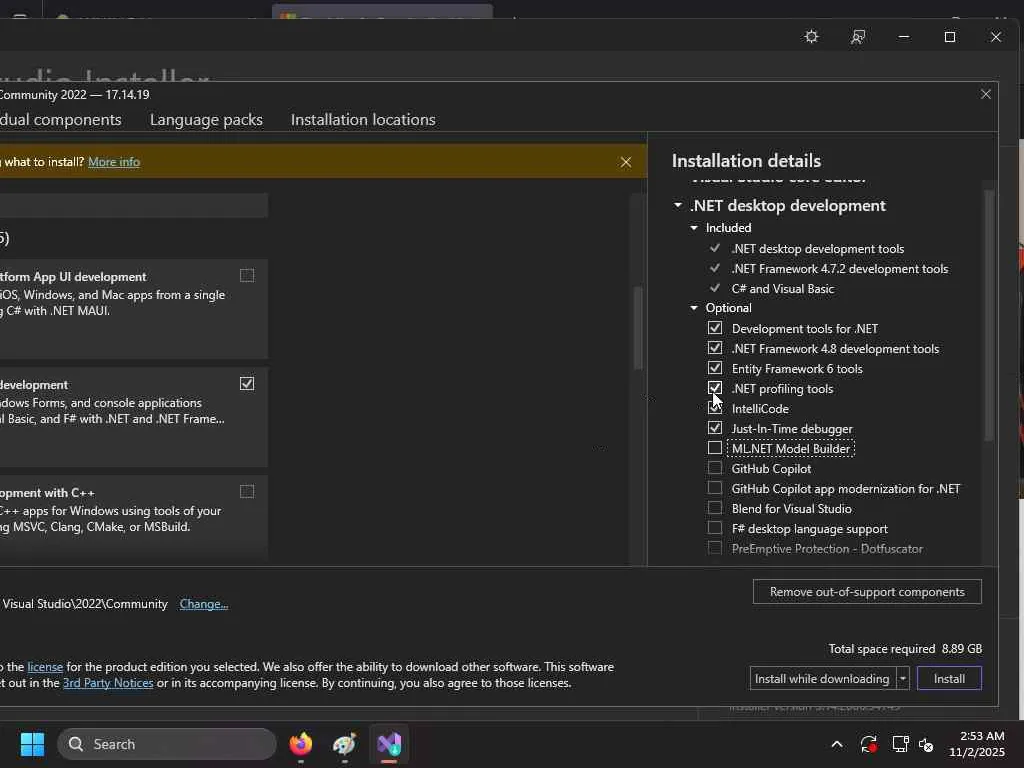Viewport: 1024px width, 768px height.
Task: Enable ML.NET Model Builder
Action: pos(715,448)
